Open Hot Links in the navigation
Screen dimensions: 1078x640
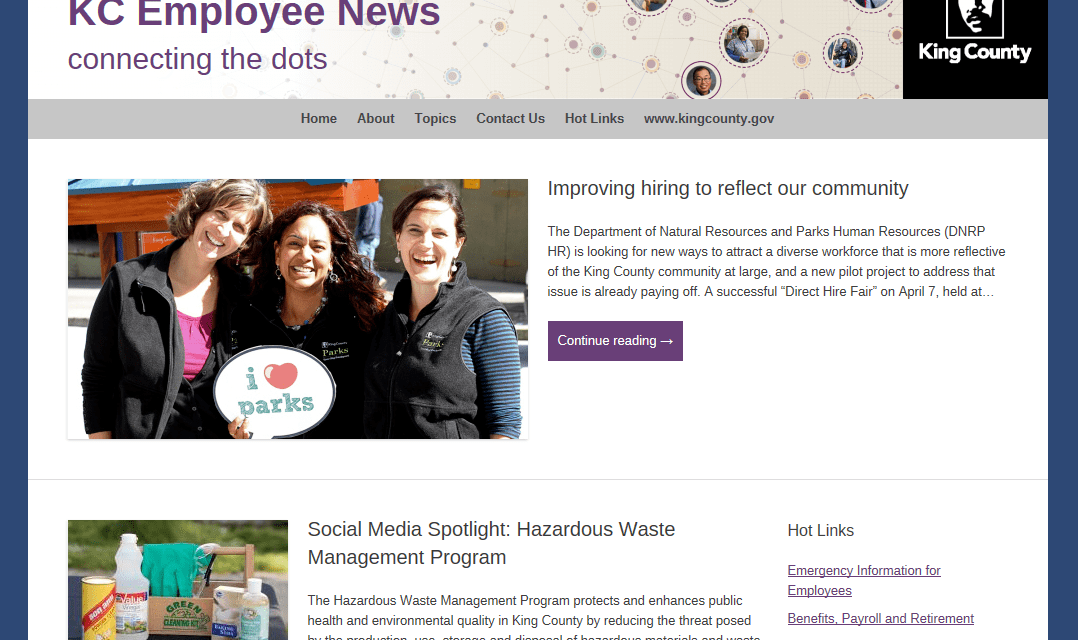594,118
